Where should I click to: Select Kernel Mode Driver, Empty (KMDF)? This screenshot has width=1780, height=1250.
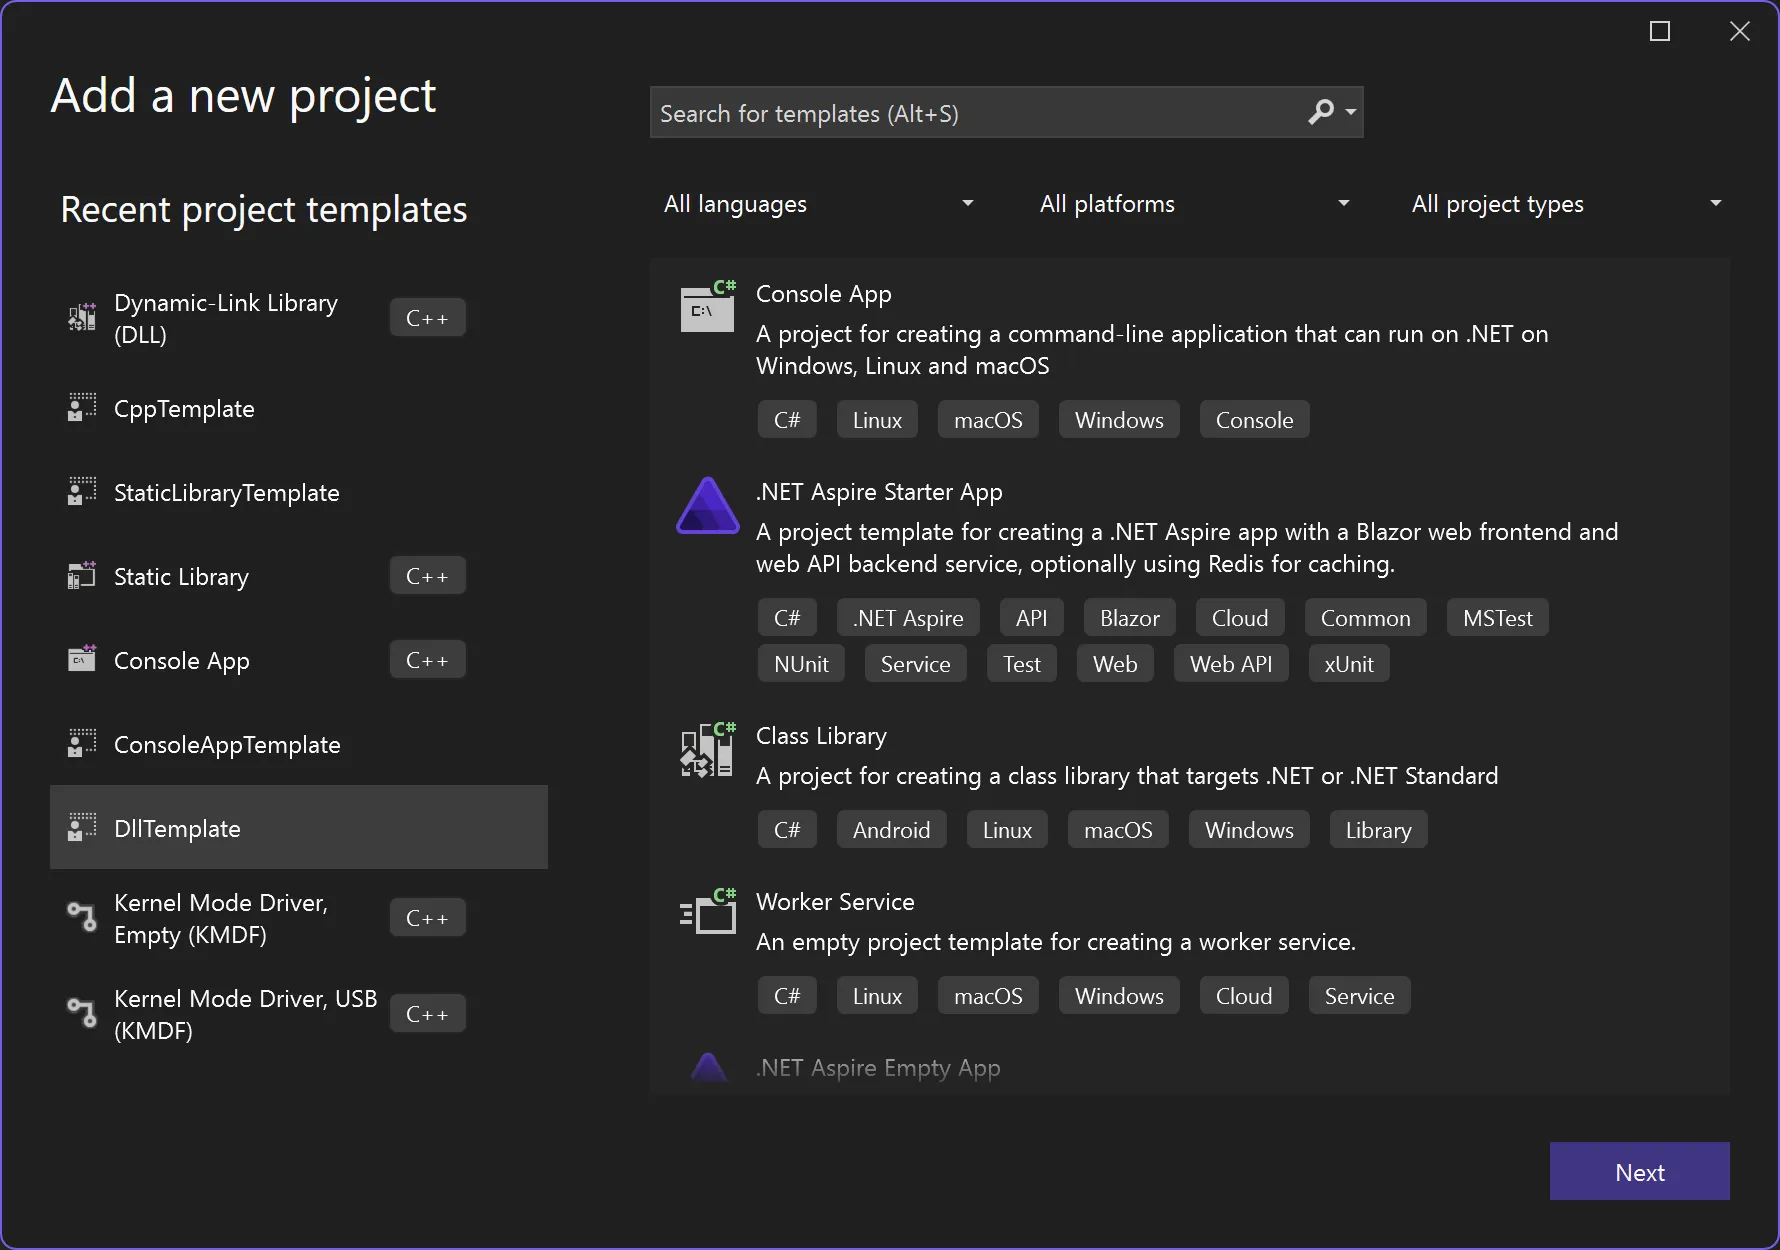coord(299,918)
